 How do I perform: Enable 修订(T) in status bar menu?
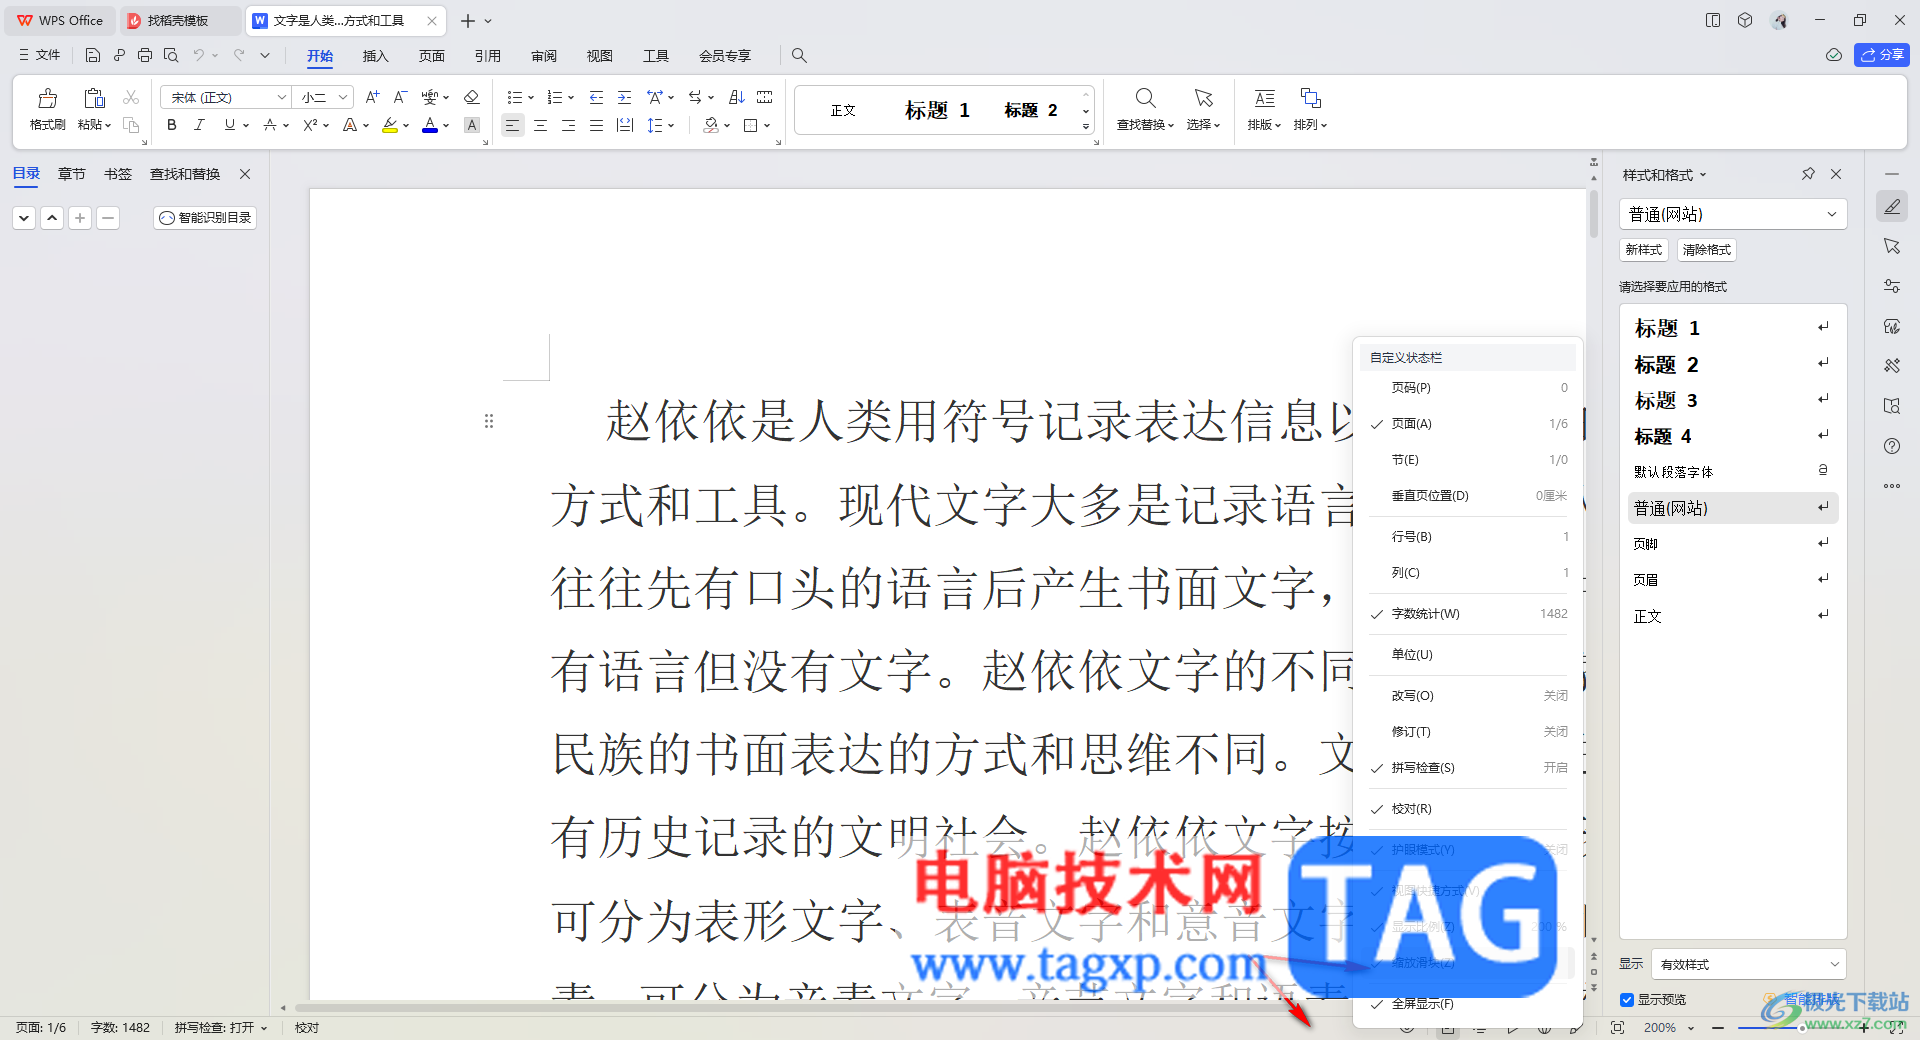point(1468,732)
